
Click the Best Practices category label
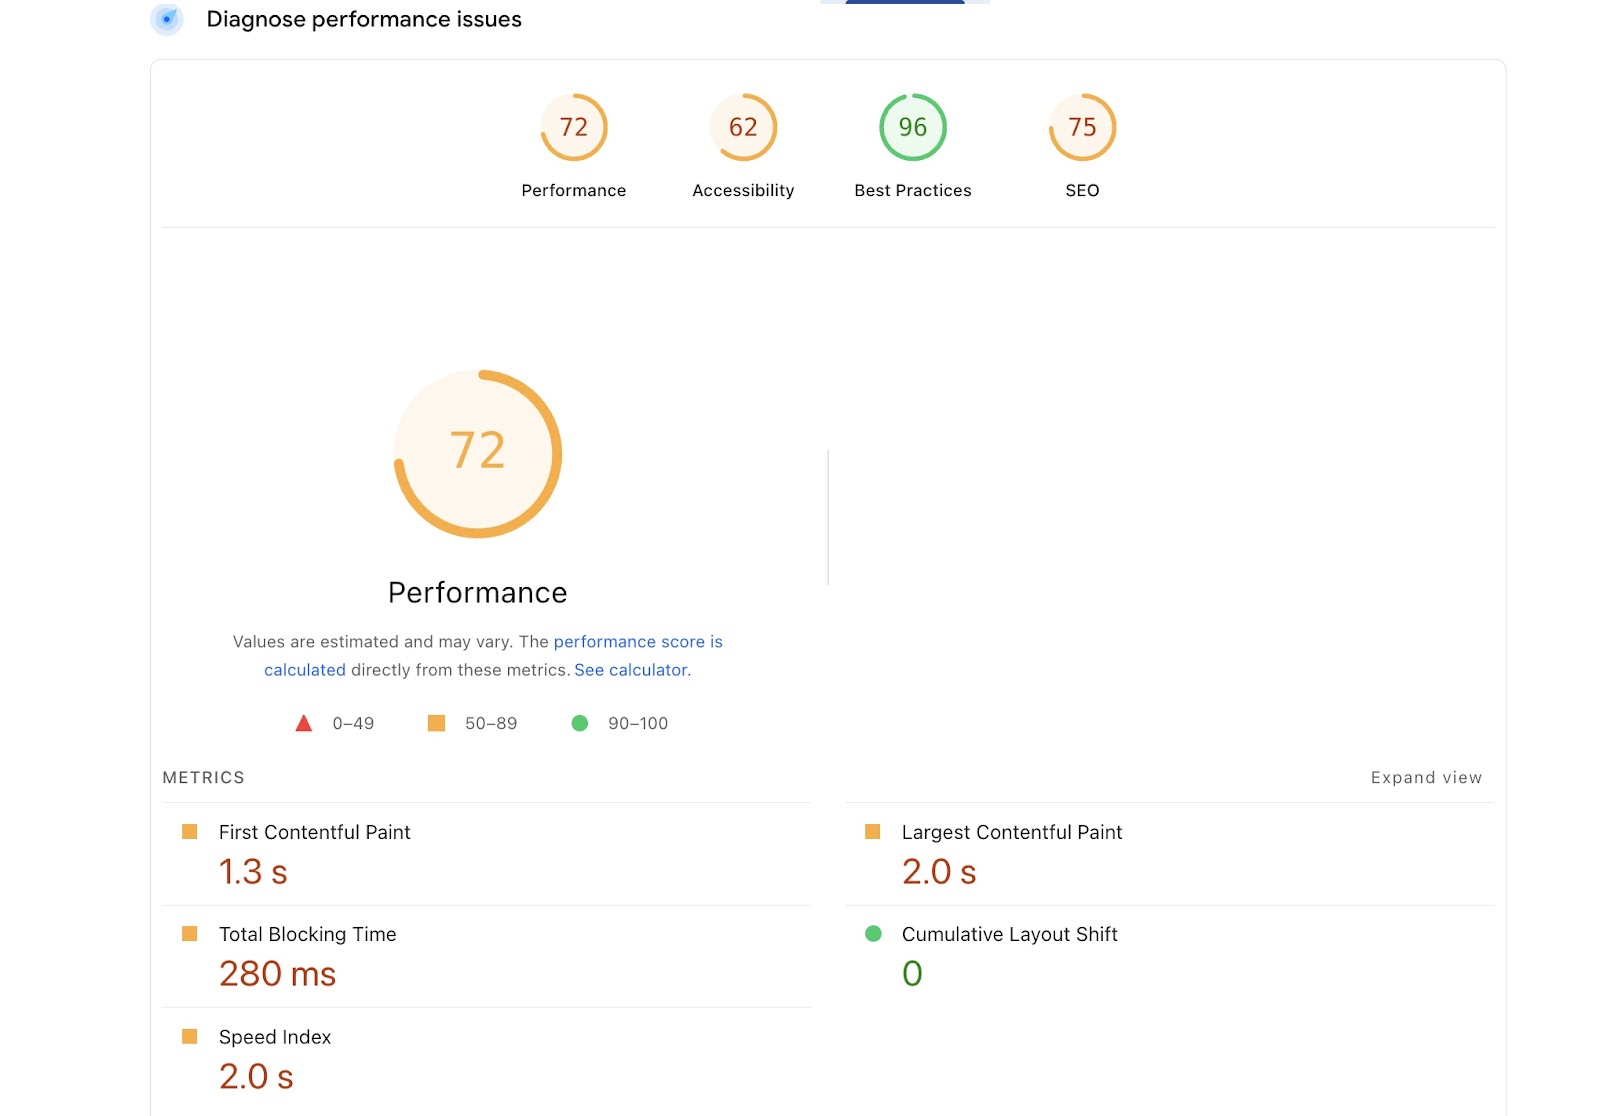(x=912, y=190)
